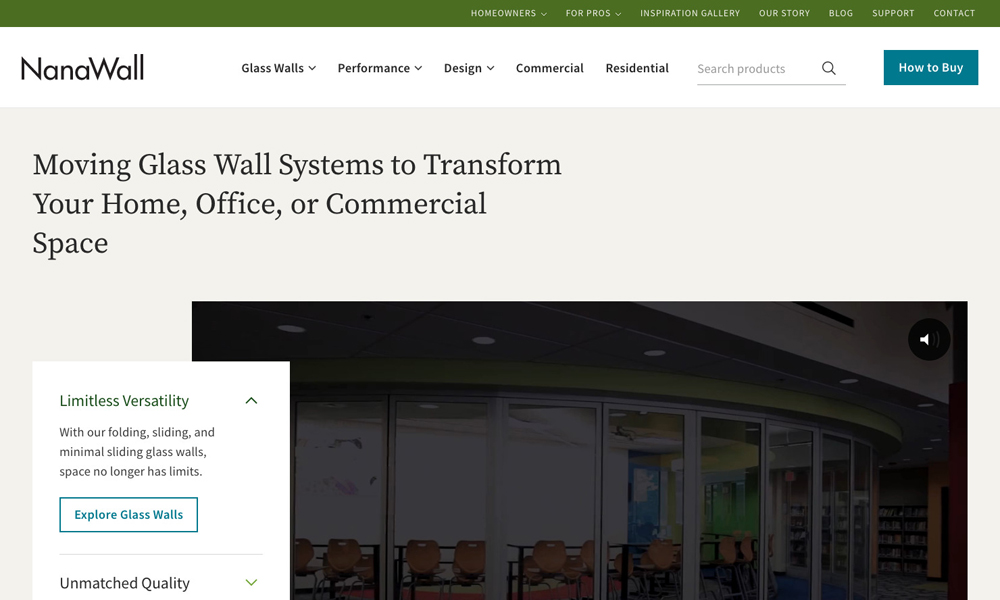The width and height of the screenshot is (1000, 600).
Task: Click the NanaWall logo
Action: pos(83,68)
